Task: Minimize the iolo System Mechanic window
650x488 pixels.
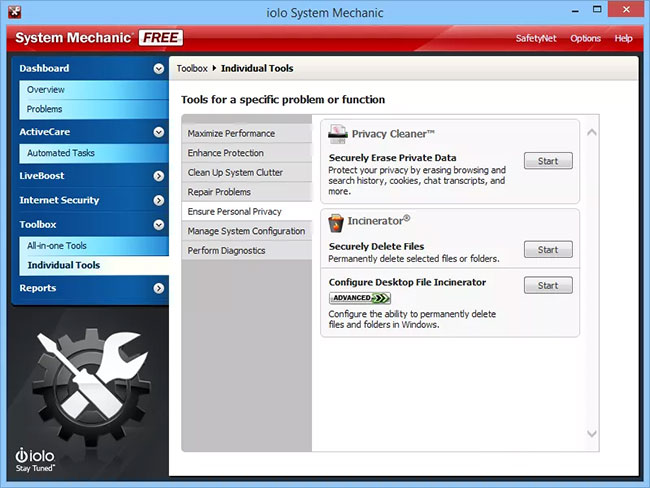Action: 575,11
